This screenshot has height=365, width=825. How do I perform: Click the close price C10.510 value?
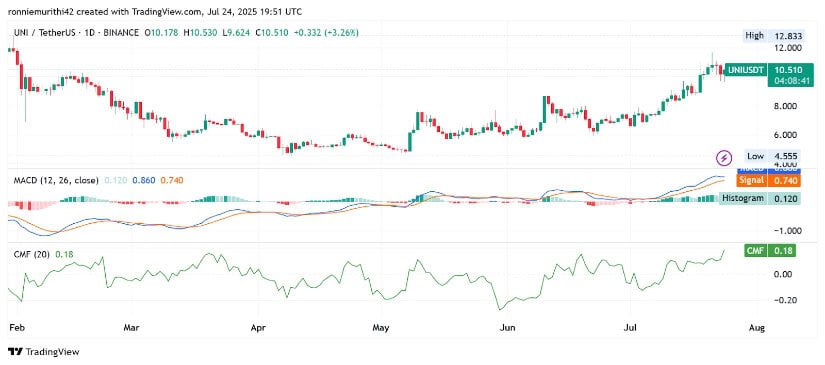pyautogui.click(x=272, y=33)
